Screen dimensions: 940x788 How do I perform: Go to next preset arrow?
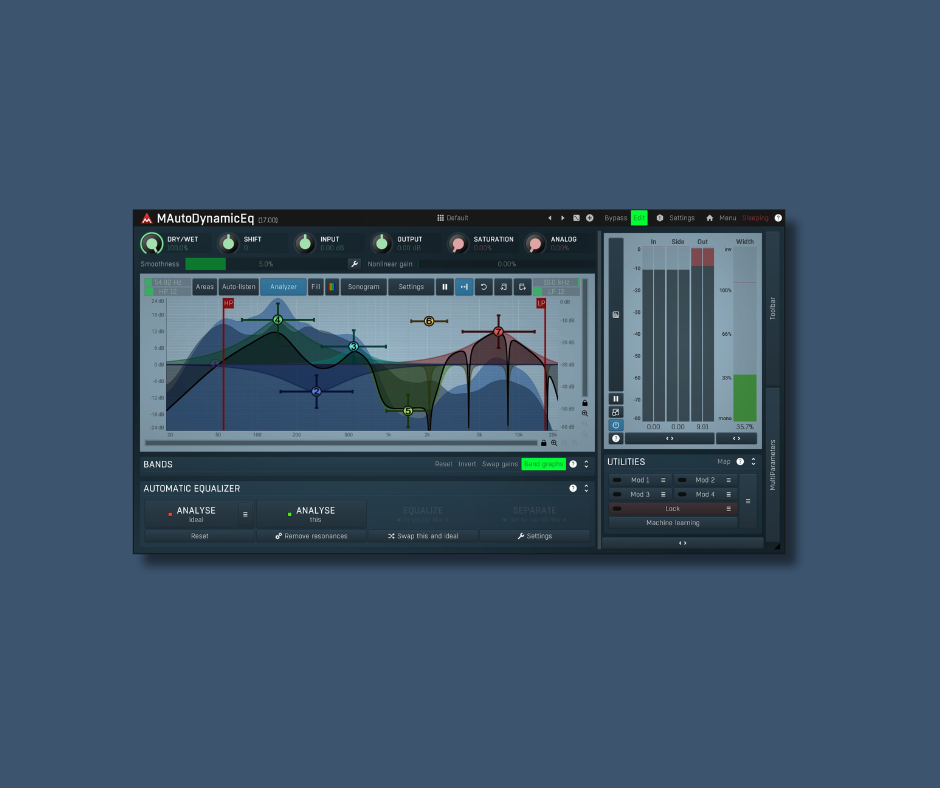tap(562, 218)
